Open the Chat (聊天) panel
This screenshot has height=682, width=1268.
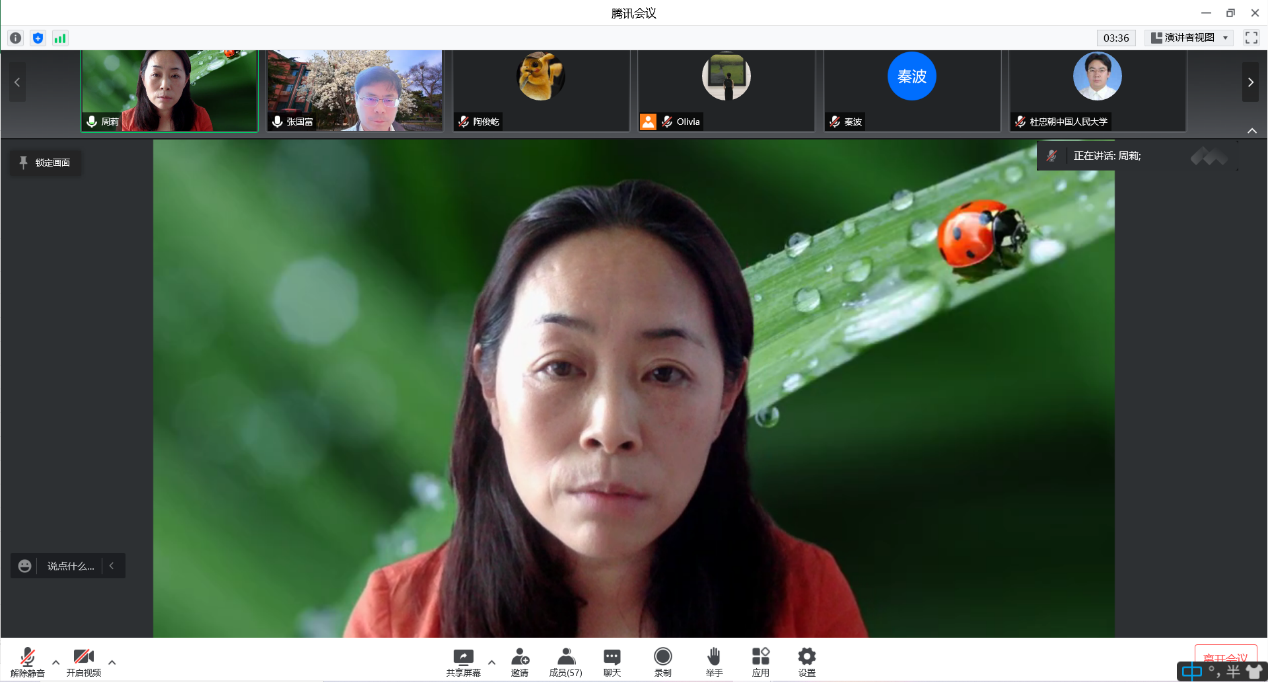[612, 661]
